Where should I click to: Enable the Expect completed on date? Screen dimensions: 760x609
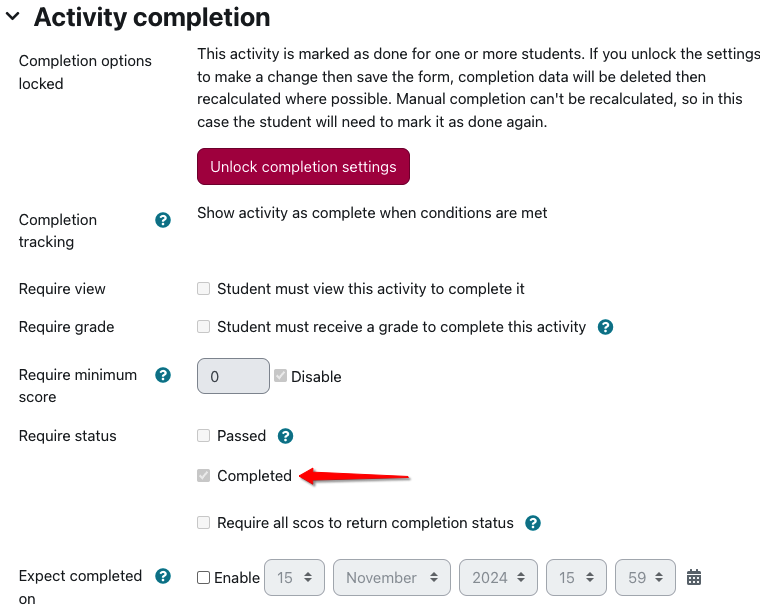coord(204,577)
